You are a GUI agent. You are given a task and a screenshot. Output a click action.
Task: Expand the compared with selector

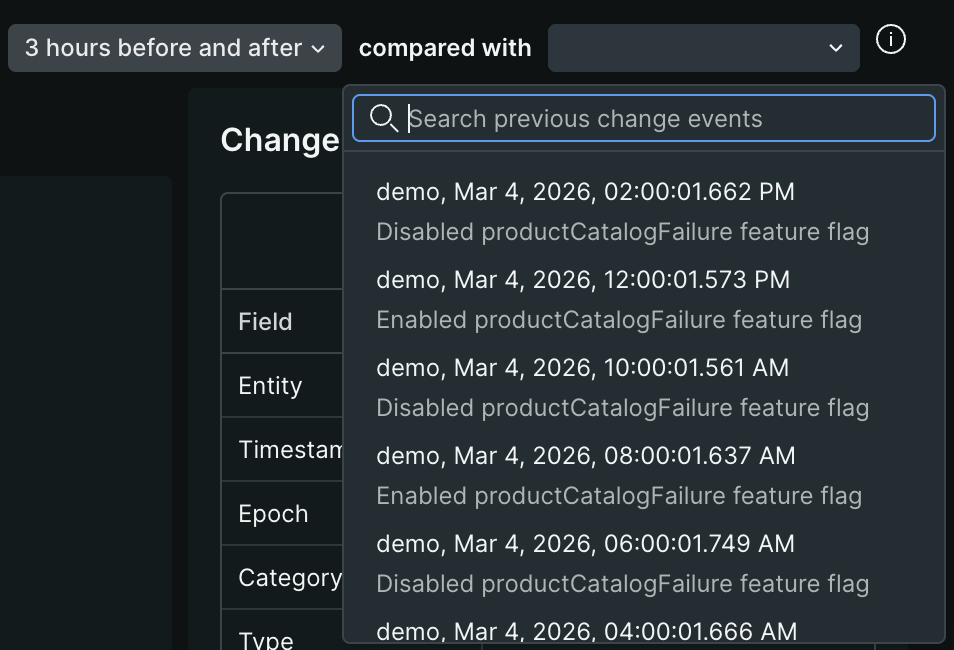[x=703, y=47]
